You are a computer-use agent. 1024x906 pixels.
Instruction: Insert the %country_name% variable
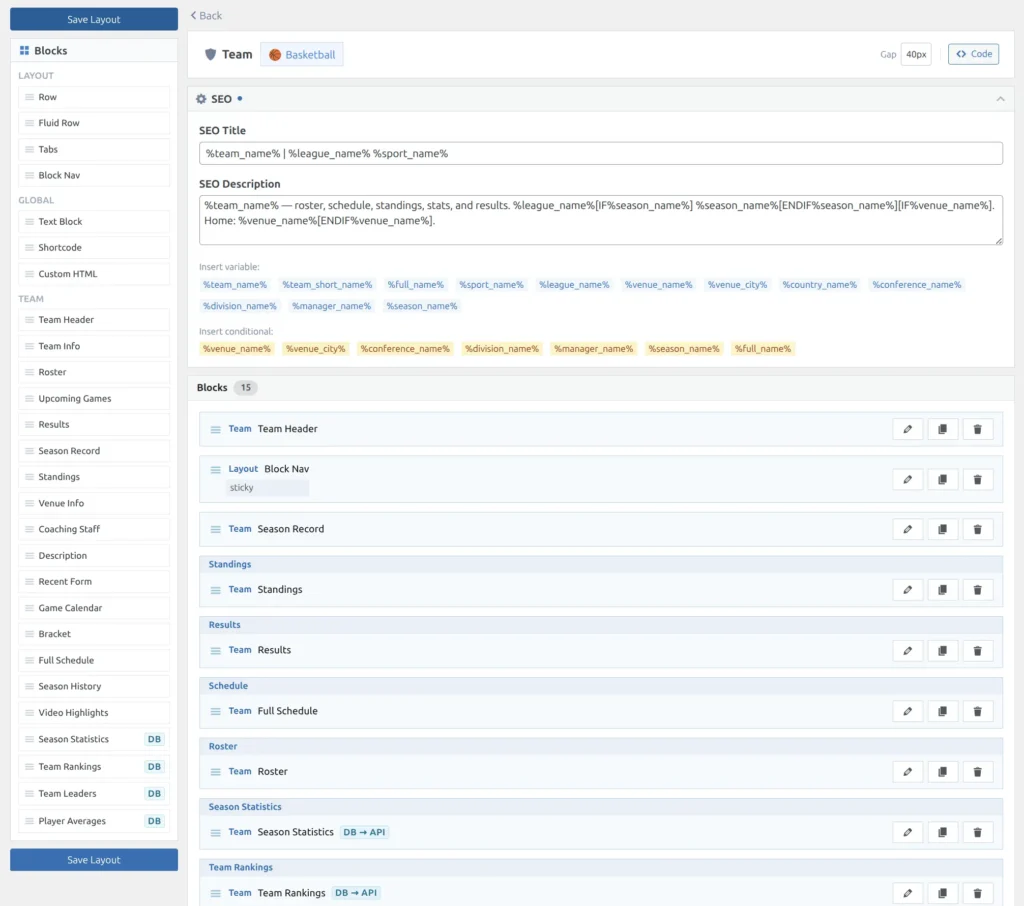(x=820, y=285)
